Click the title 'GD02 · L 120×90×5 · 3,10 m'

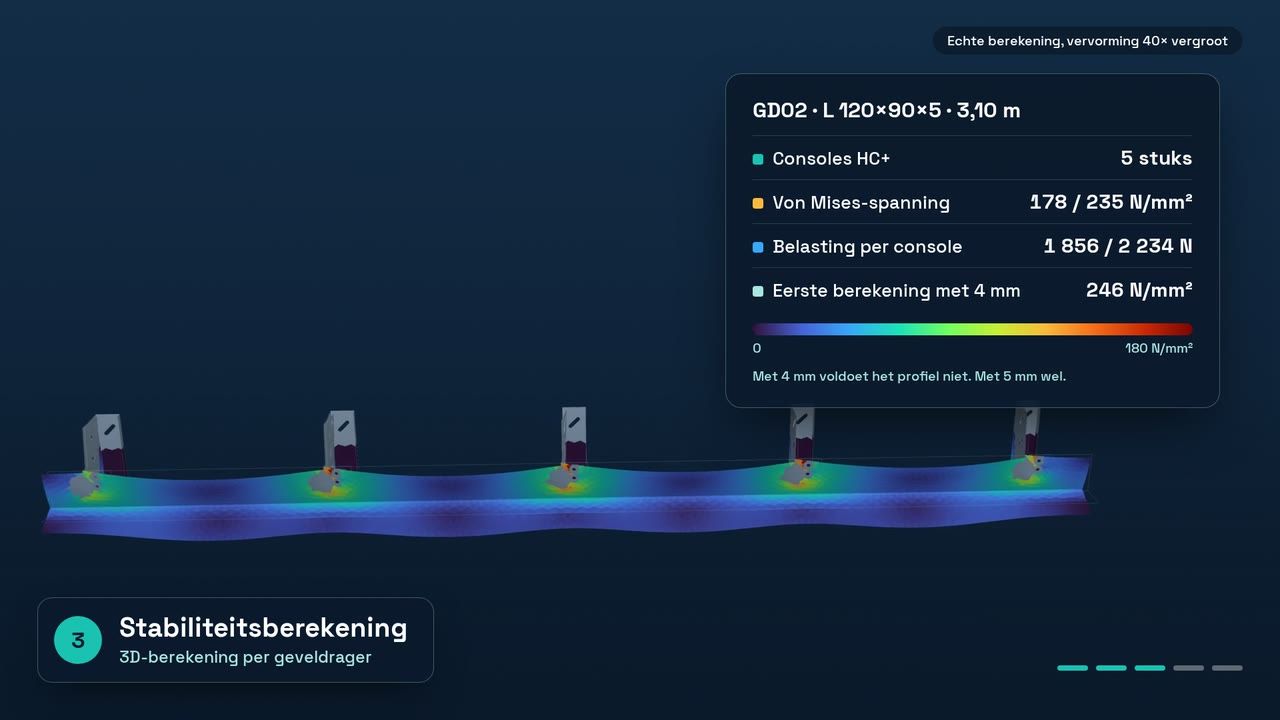click(x=886, y=110)
